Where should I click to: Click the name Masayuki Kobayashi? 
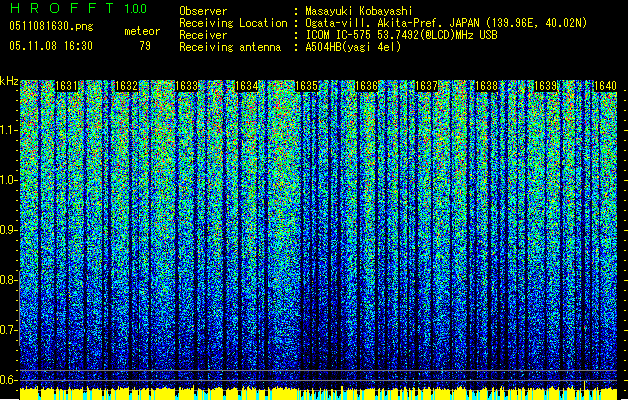[x=359, y=11]
